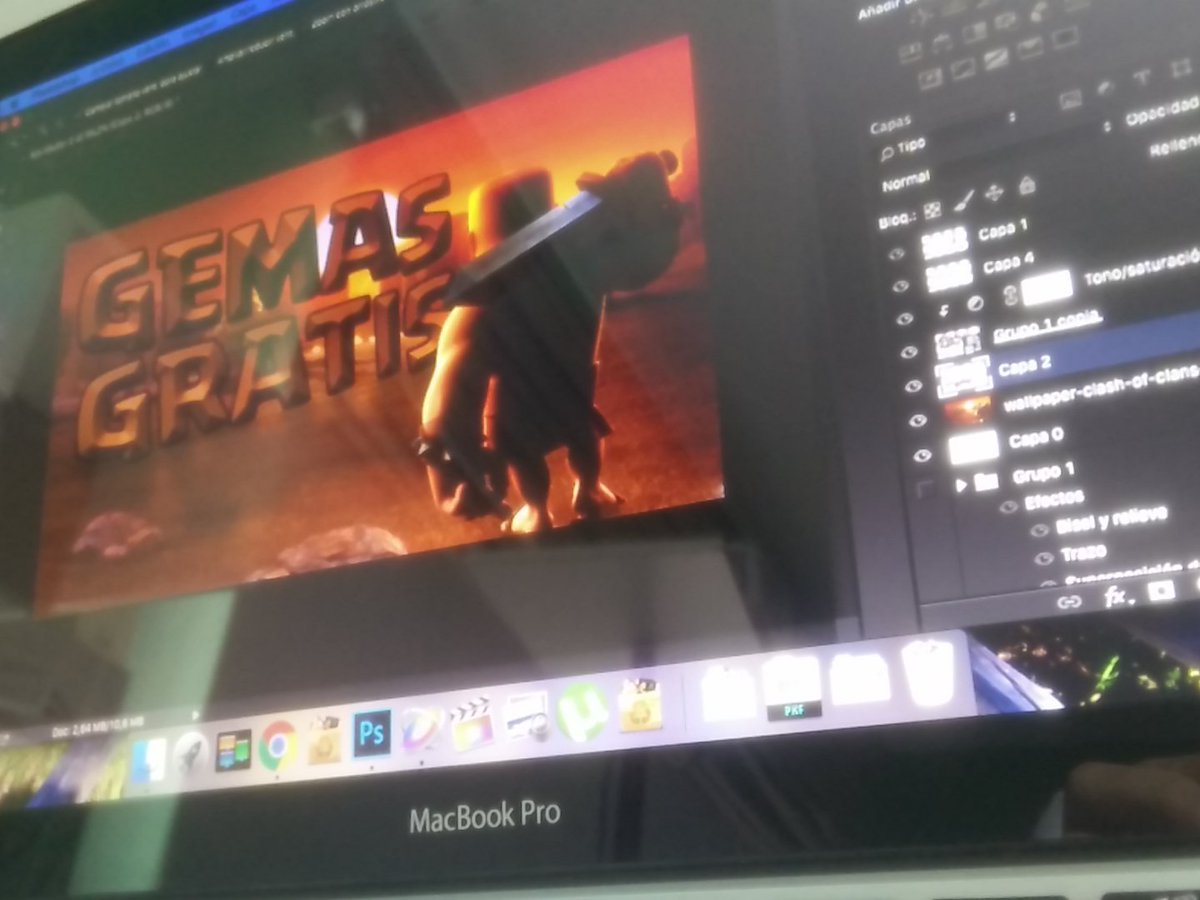Viewport: 1200px width, 900px height.
Task: Lock layer position with move icon
Action: click(994, 194)
